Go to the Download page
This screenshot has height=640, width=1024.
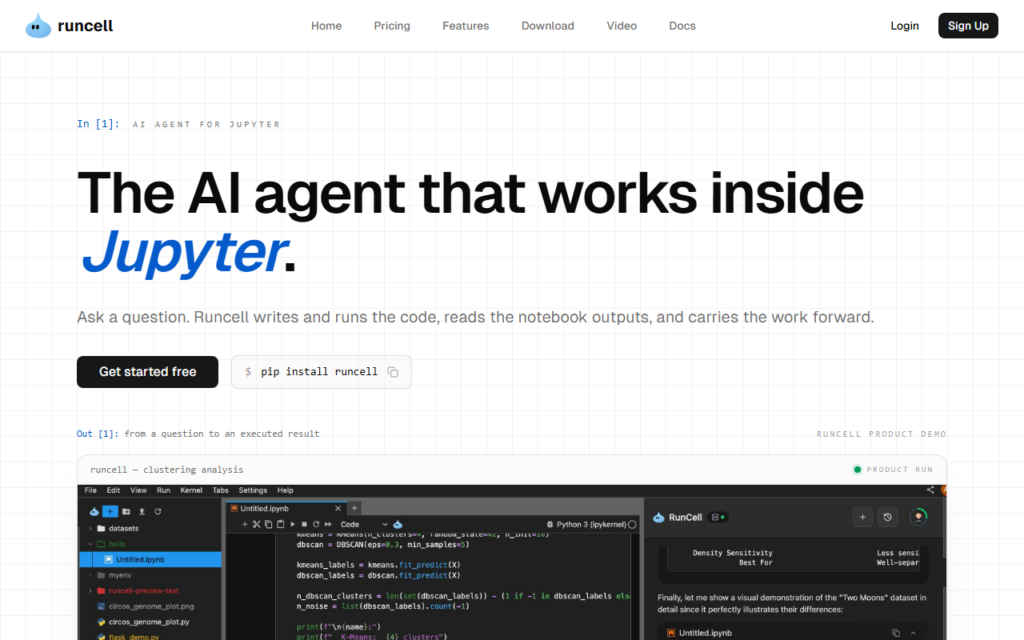(548, 25)
